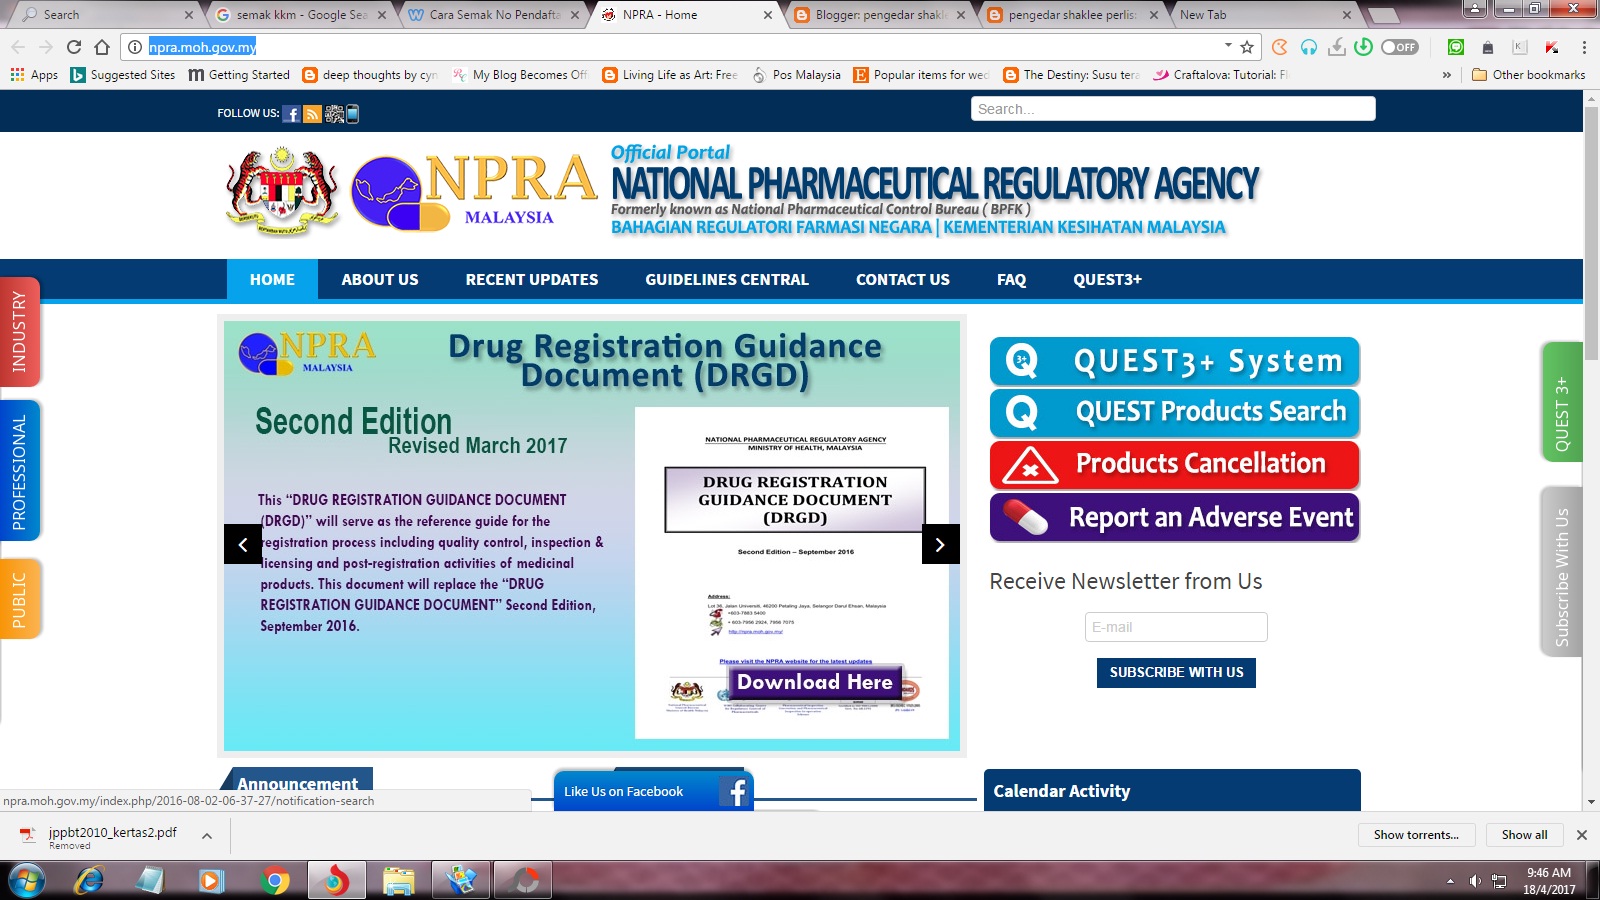
Task: Click the Products Cancellation button
Action: (1174, 465)
